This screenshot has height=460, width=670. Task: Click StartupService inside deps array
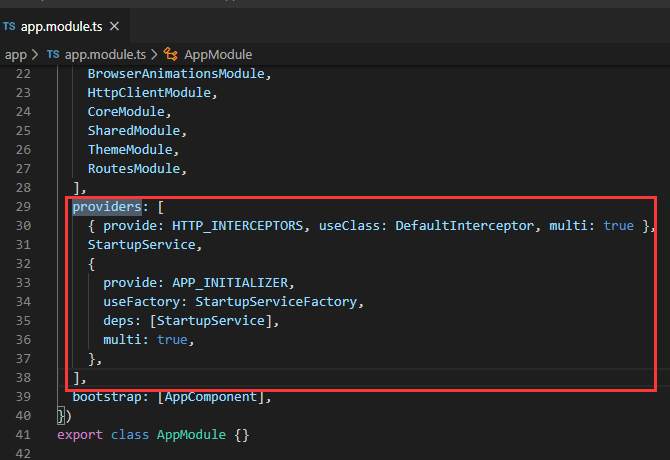coord(211,321)
